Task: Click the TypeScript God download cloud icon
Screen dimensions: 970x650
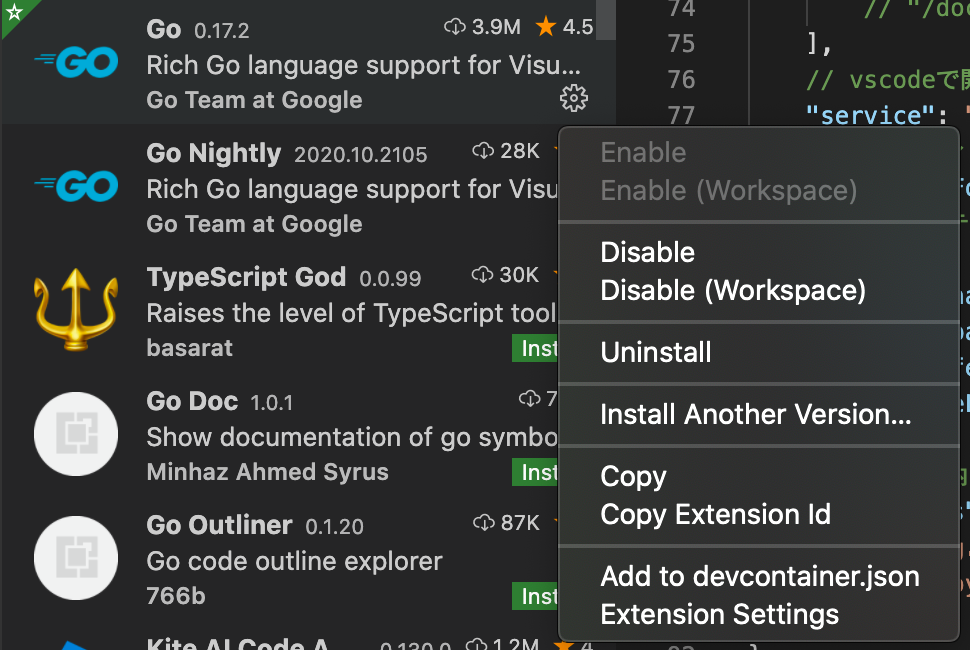Action: click(482, 275)
